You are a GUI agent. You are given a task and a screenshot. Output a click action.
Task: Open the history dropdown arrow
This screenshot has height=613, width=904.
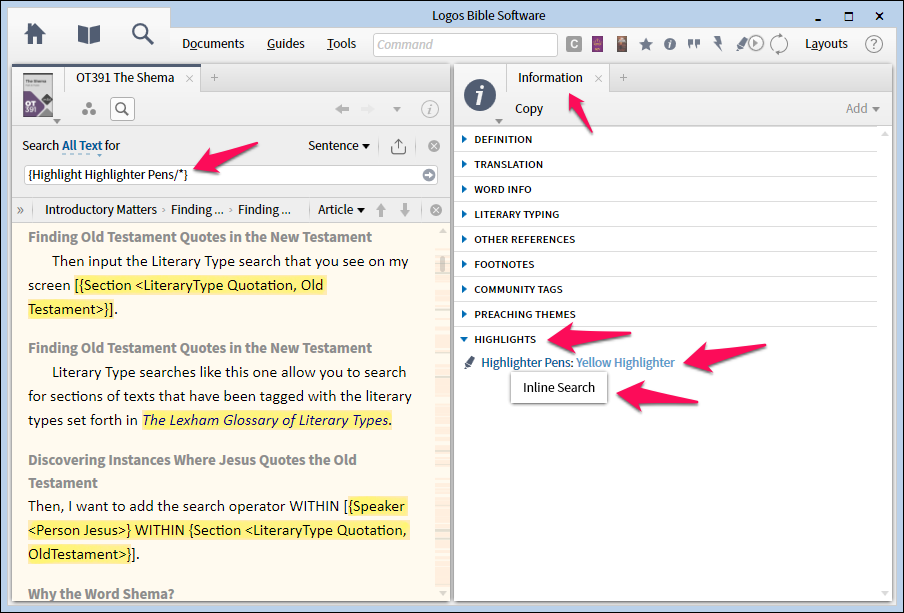click(x=397, y=109)
